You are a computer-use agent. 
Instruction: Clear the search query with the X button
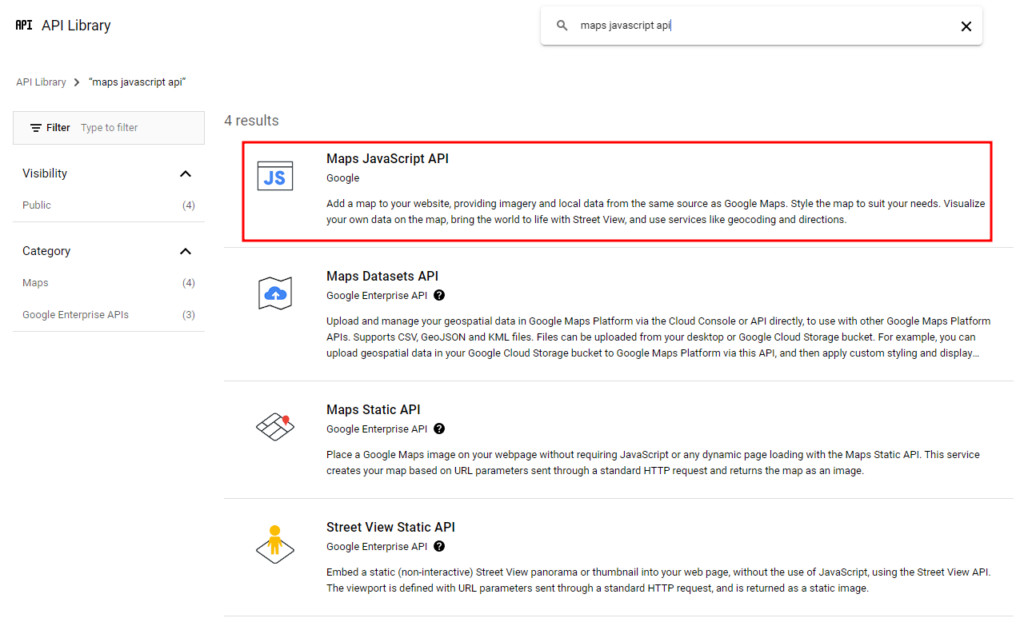click(965, 25)
